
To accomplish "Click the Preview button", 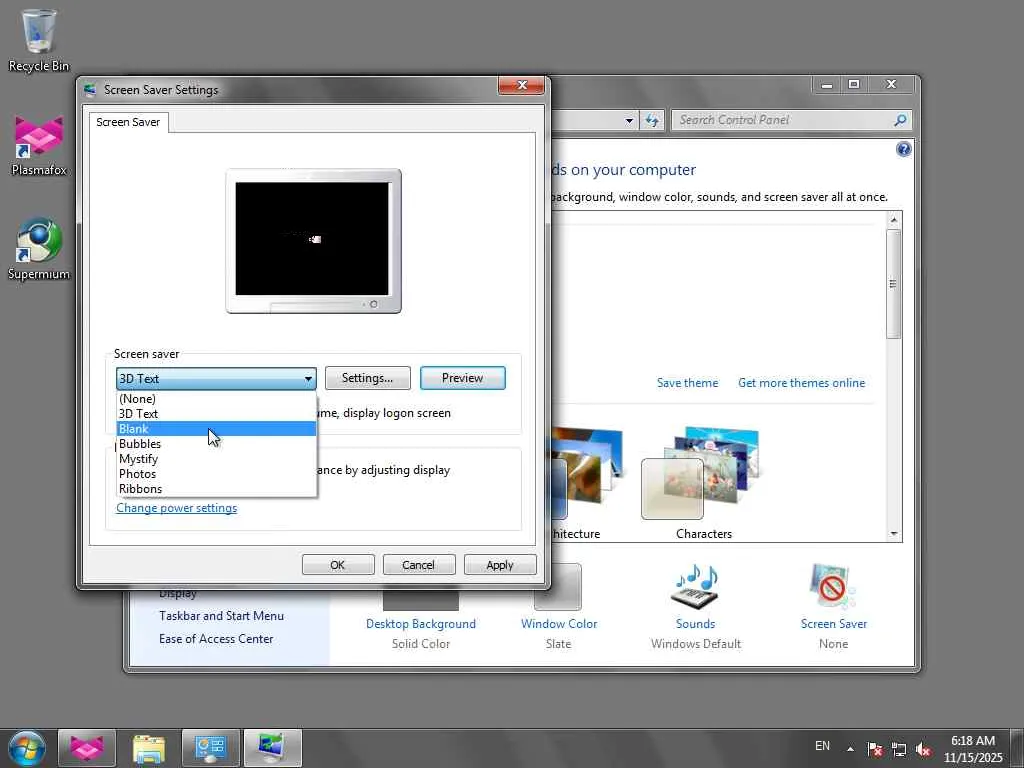I will click(x=462, y=378).
